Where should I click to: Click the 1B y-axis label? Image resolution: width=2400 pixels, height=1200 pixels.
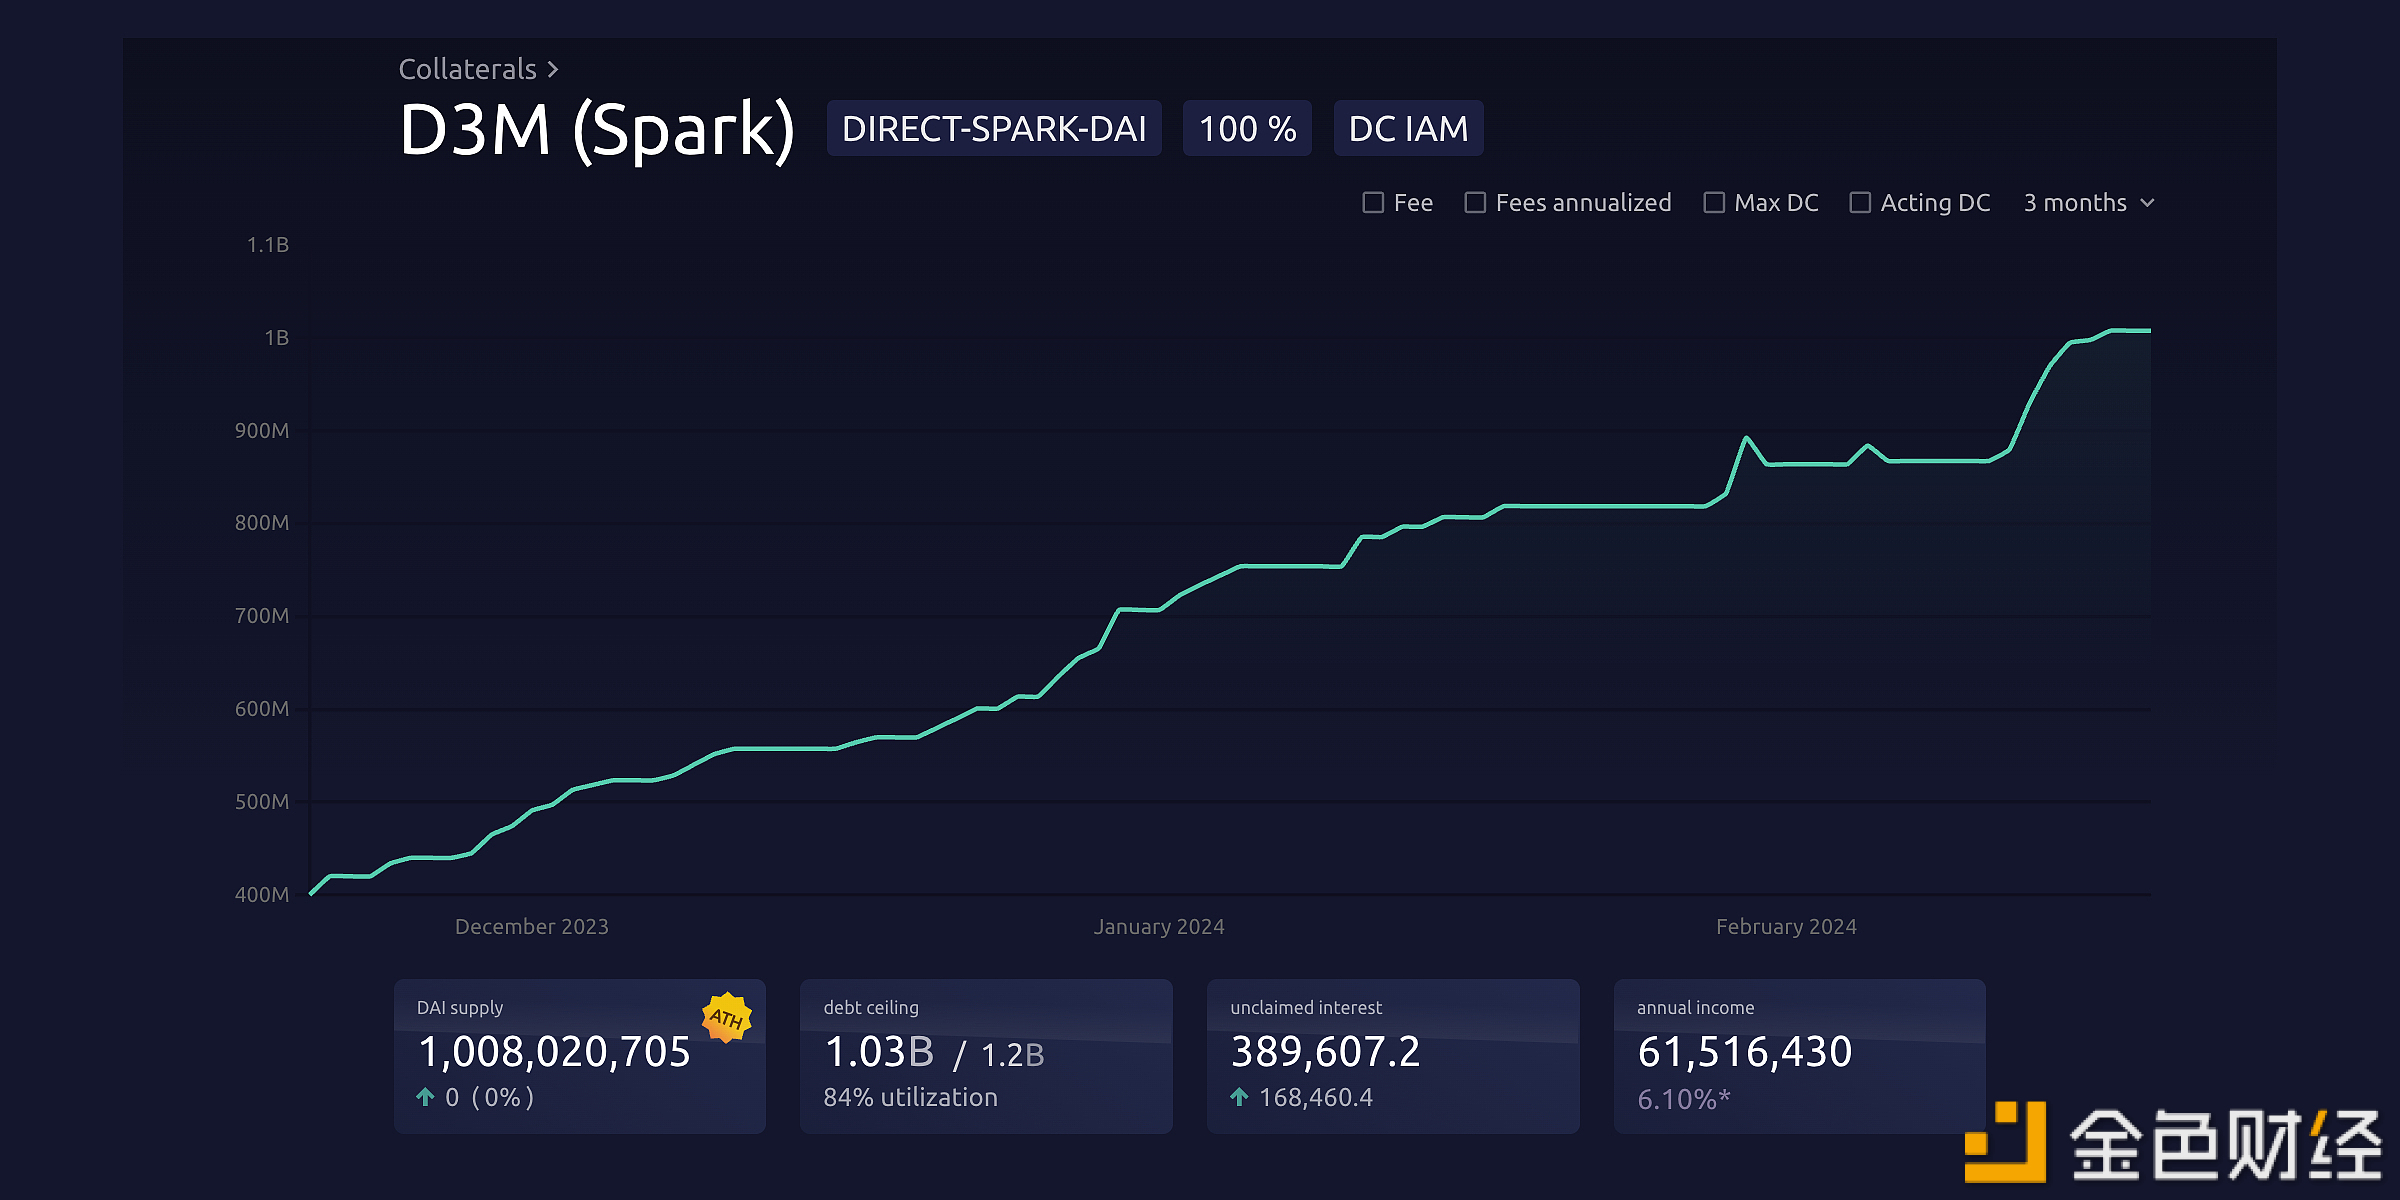pyautogui.click(x=277, y=338)
